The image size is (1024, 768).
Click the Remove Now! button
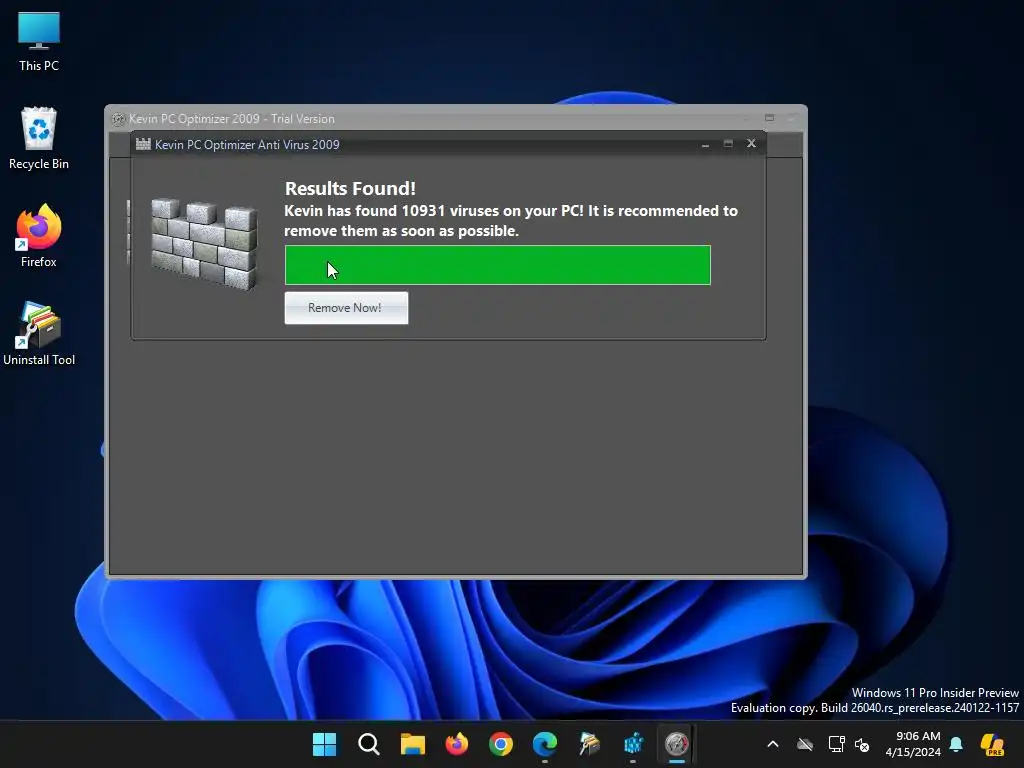click(346, 308)
